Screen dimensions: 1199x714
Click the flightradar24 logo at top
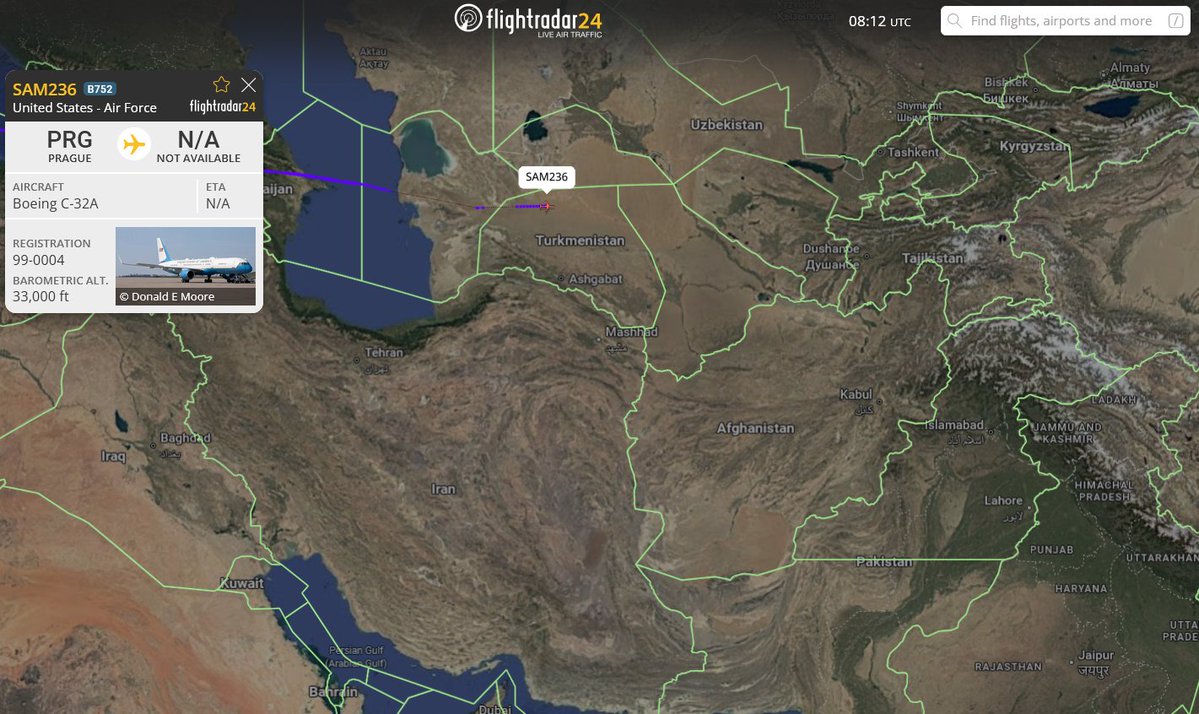(x=528, y=20)
